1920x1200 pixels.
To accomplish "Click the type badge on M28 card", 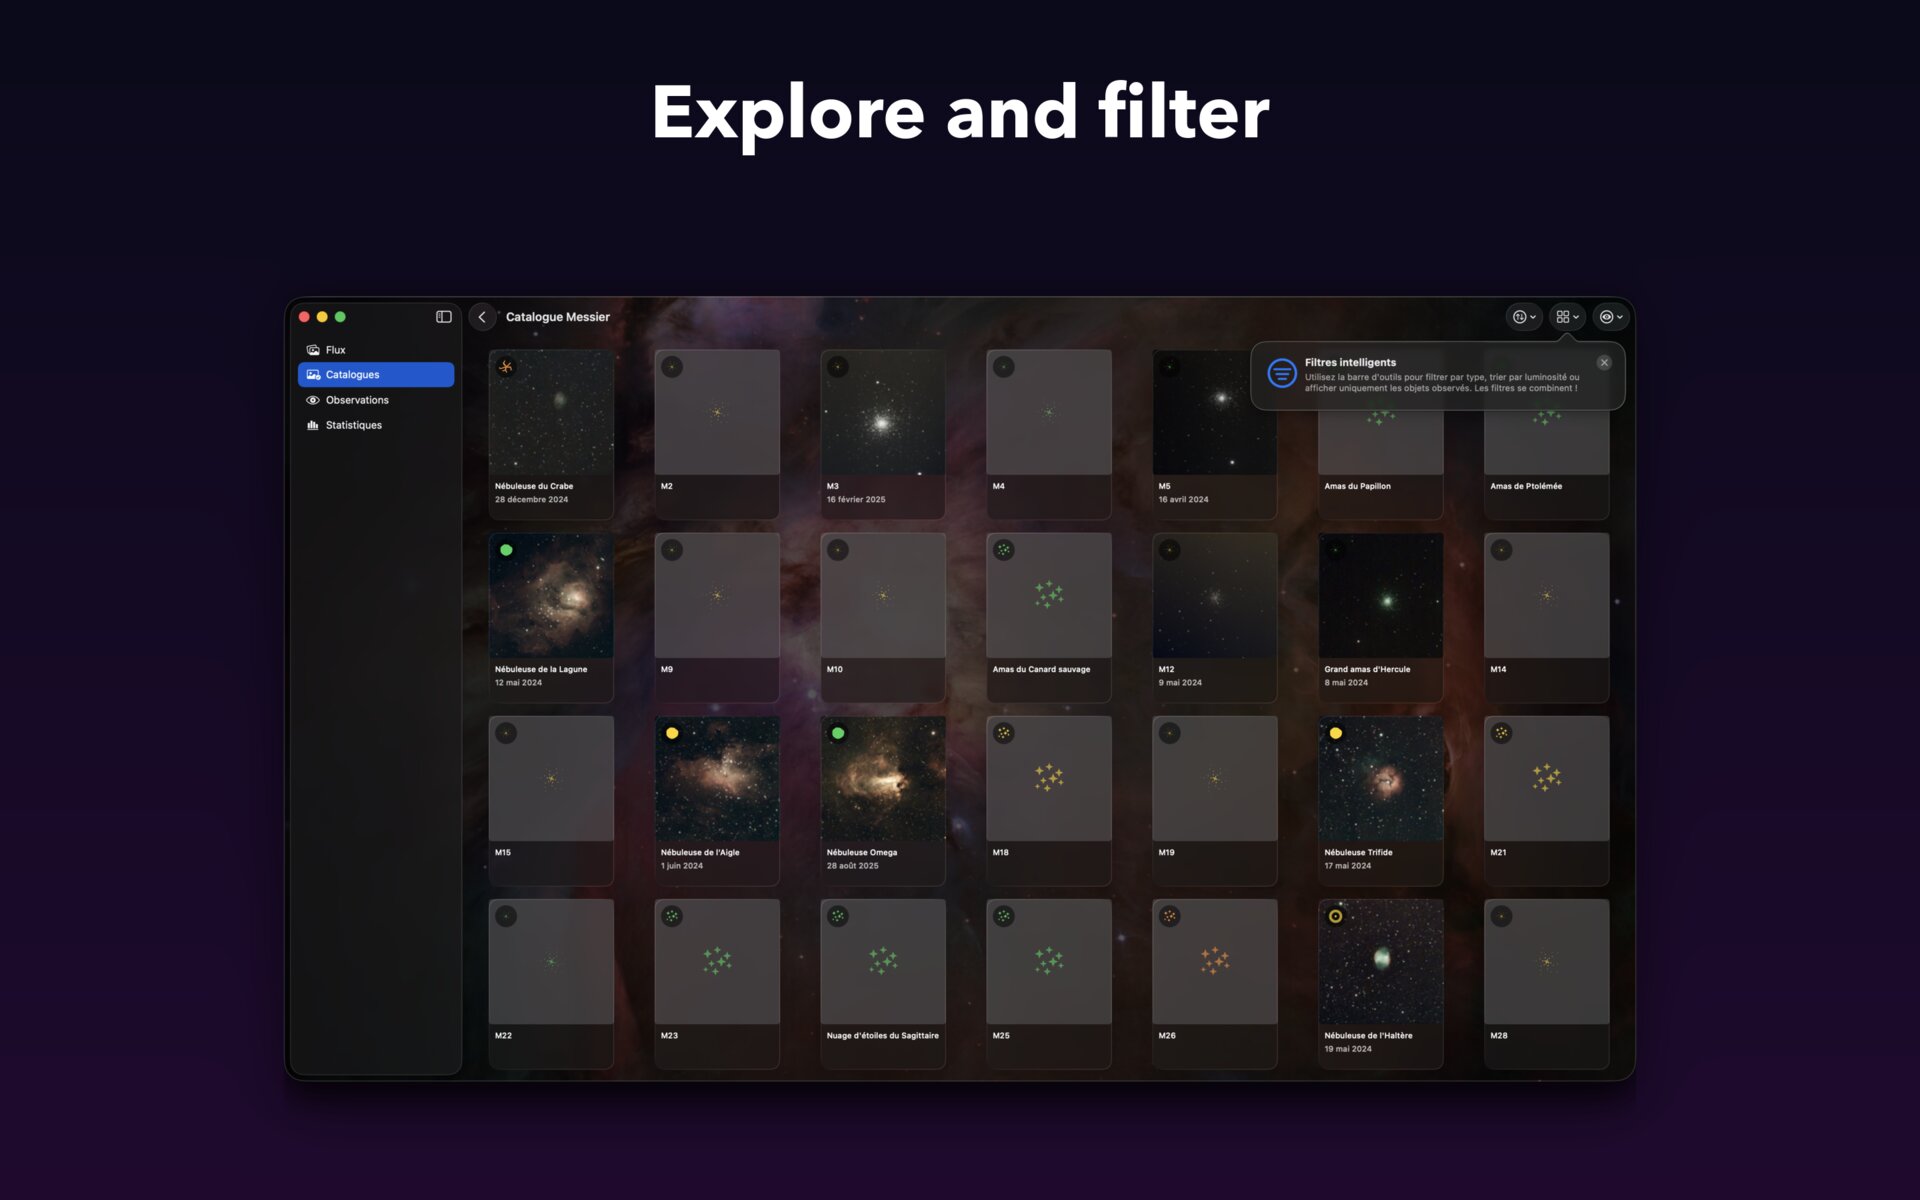I will [1502, 916].
